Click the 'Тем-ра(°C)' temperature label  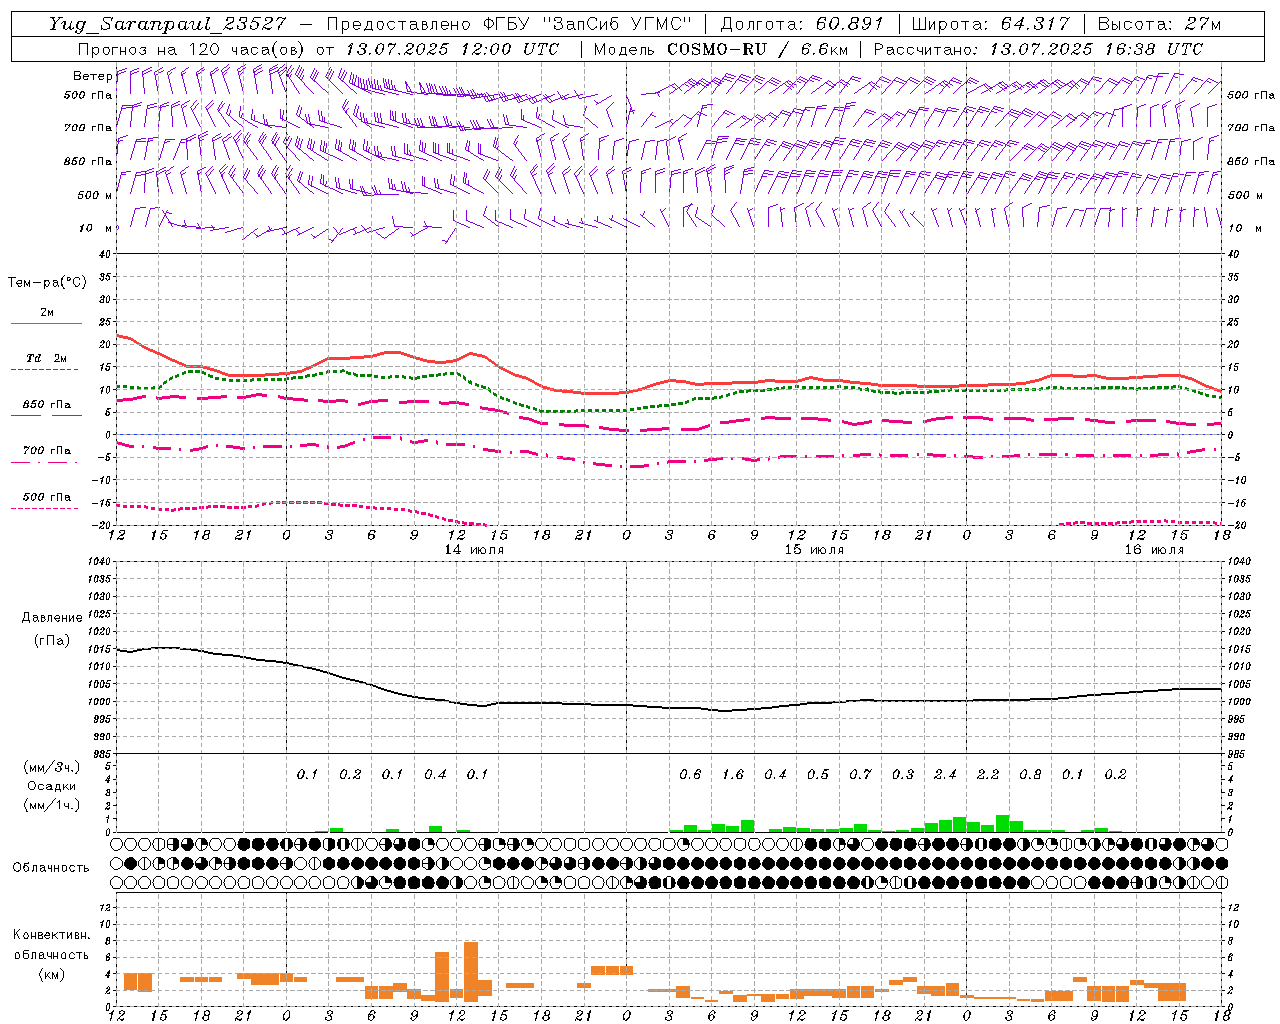[47, 283]
